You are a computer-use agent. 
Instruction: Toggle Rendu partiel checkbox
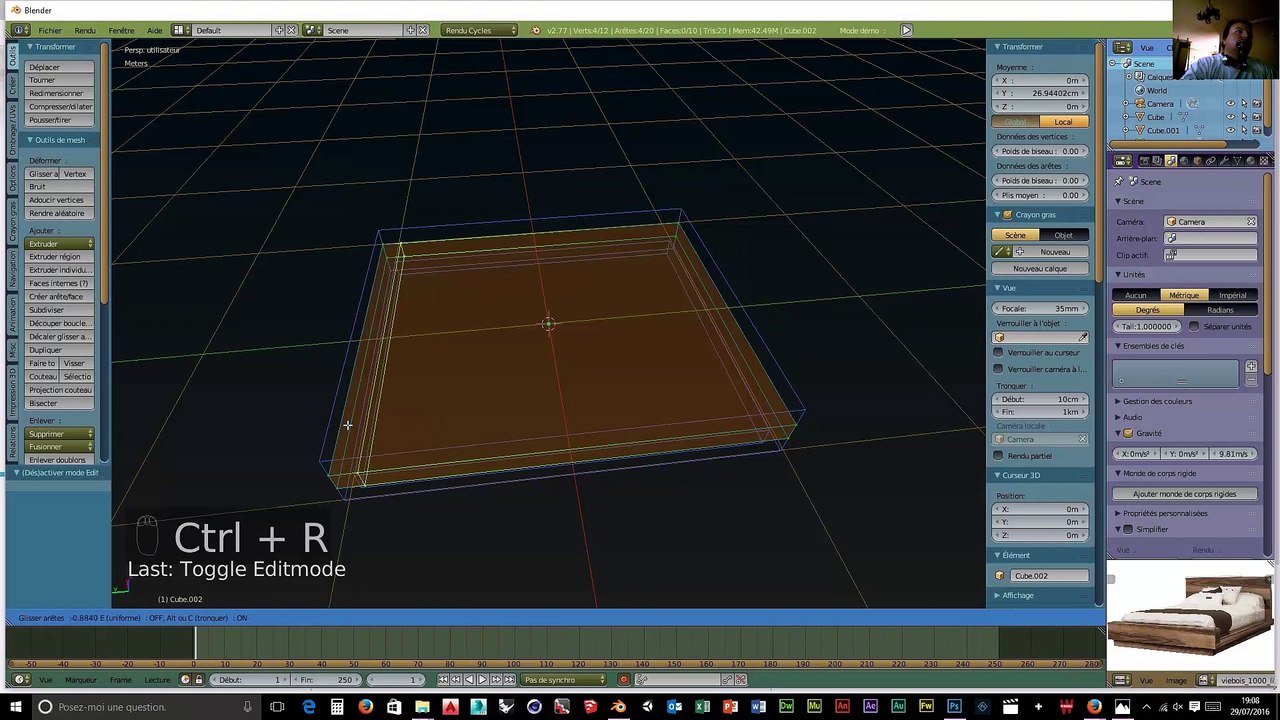click(998, 456)
